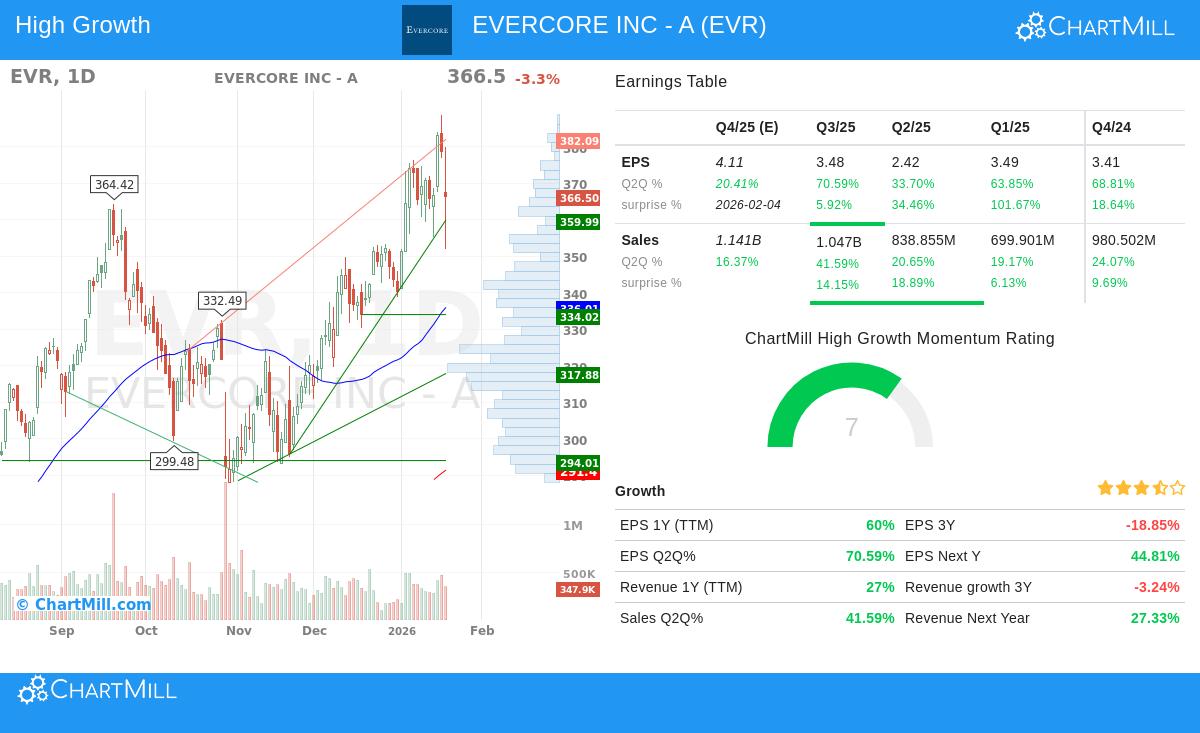
Task: Click the momentum rating score of 7
Action: pos(851,428)
